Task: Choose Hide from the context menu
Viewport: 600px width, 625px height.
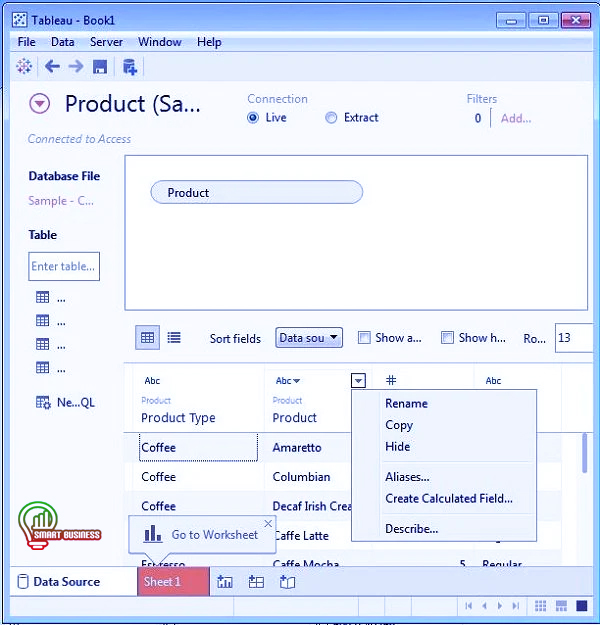Action: click(x=397, y=446)
